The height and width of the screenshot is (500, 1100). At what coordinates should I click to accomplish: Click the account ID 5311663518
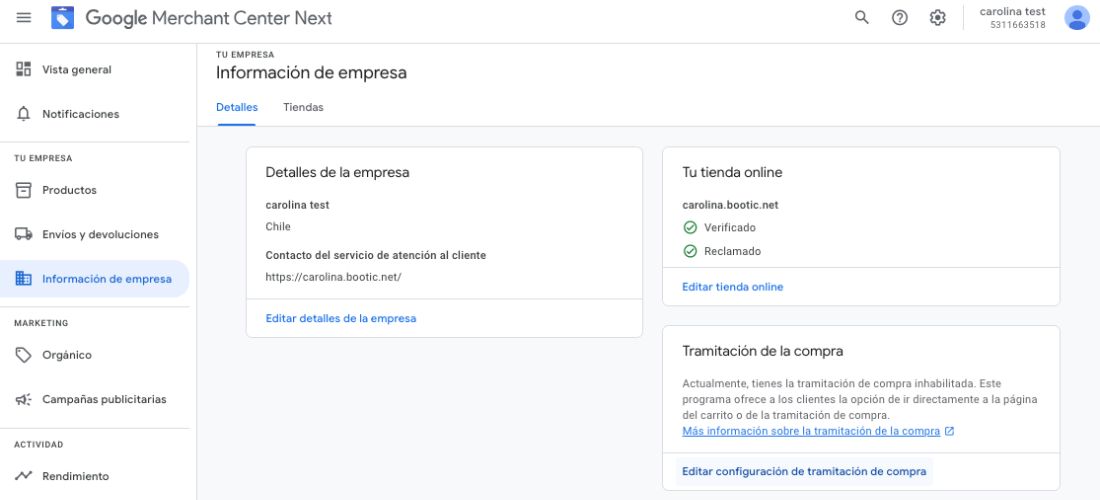click(1018, 25)
